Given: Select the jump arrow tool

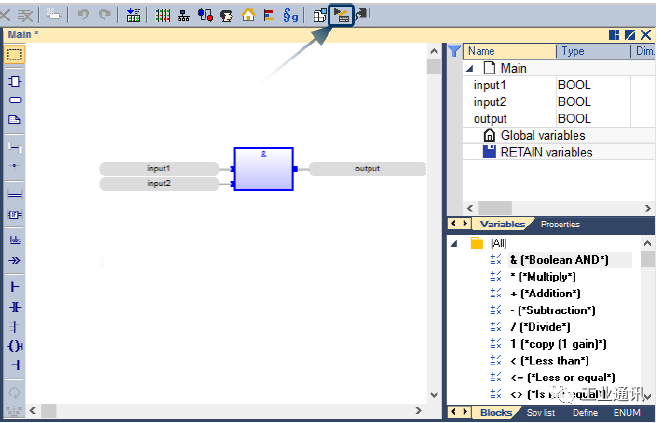Looking at the screenshot, I should (14, 260).
